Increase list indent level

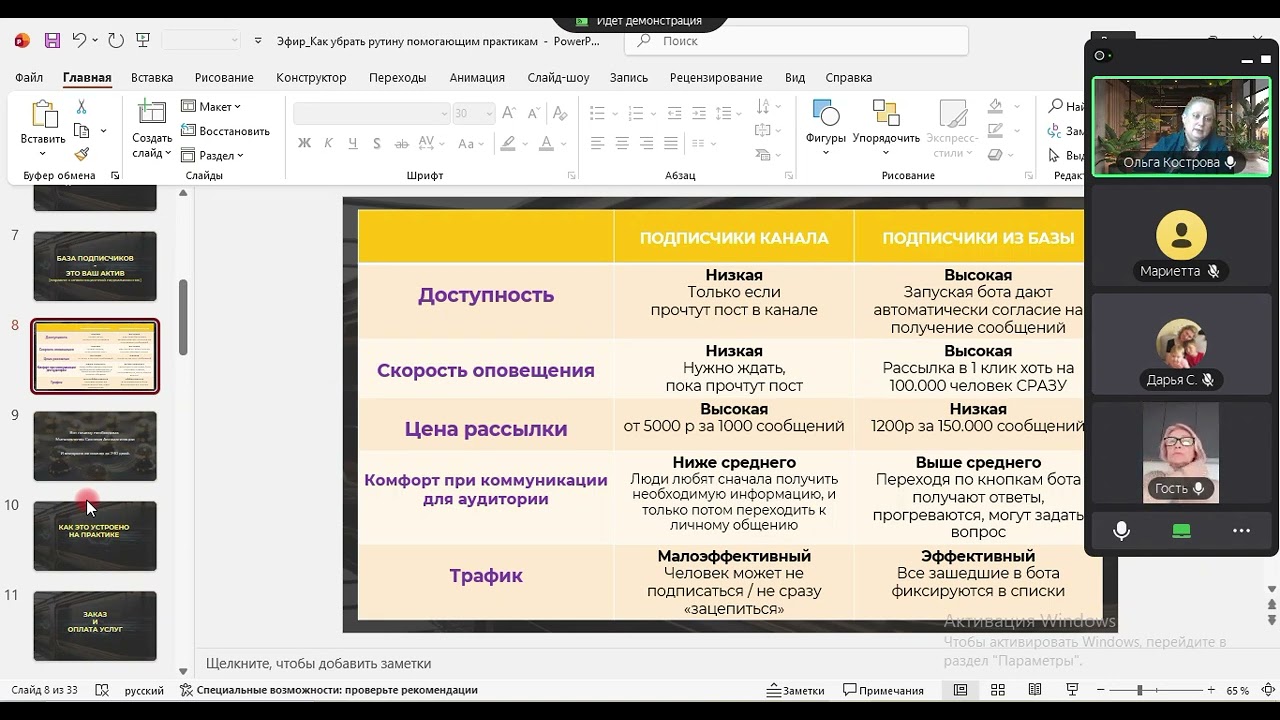[699, 114]
